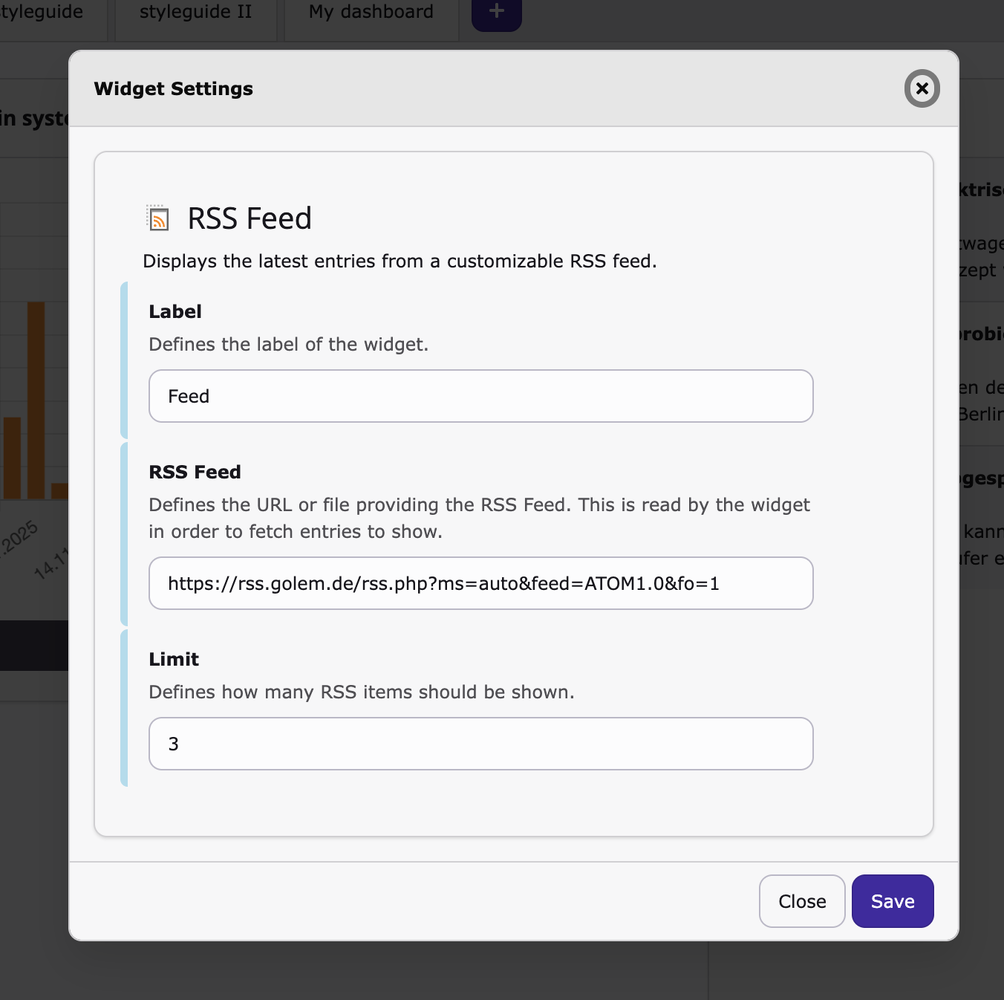Select the Limit field showing 3
Image resolution: width=1004 pixels, height=1000 pixels.
[480, 744]
